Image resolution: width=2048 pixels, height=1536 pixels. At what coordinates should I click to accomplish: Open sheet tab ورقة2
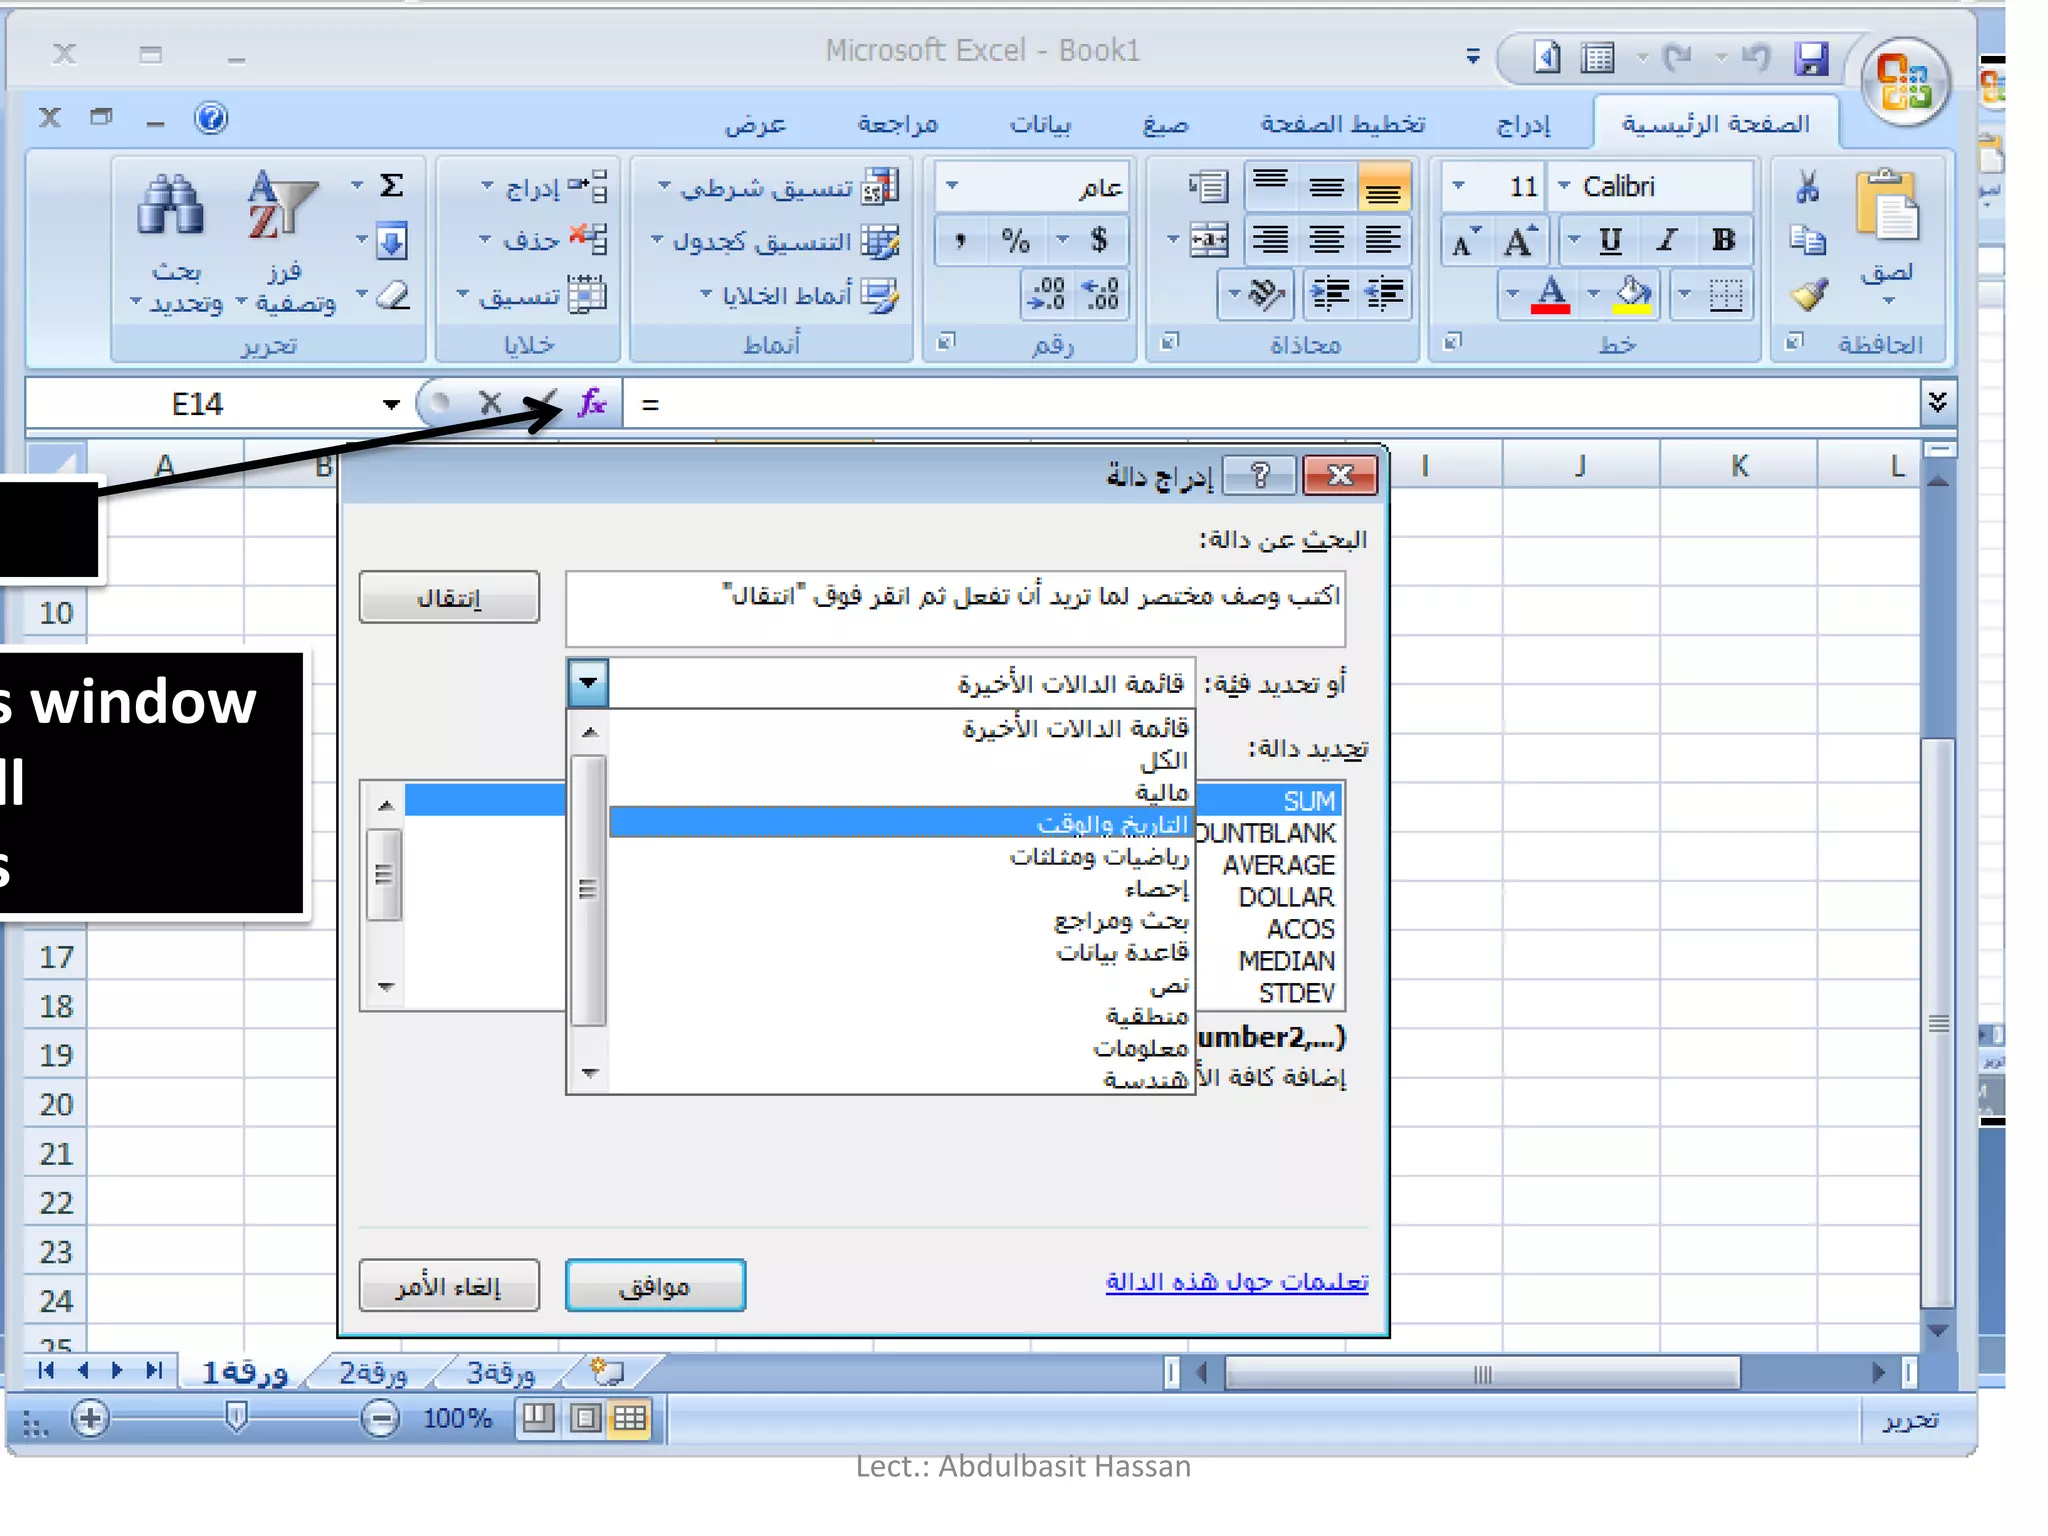pyautogui.click(x=372, y=1373)
